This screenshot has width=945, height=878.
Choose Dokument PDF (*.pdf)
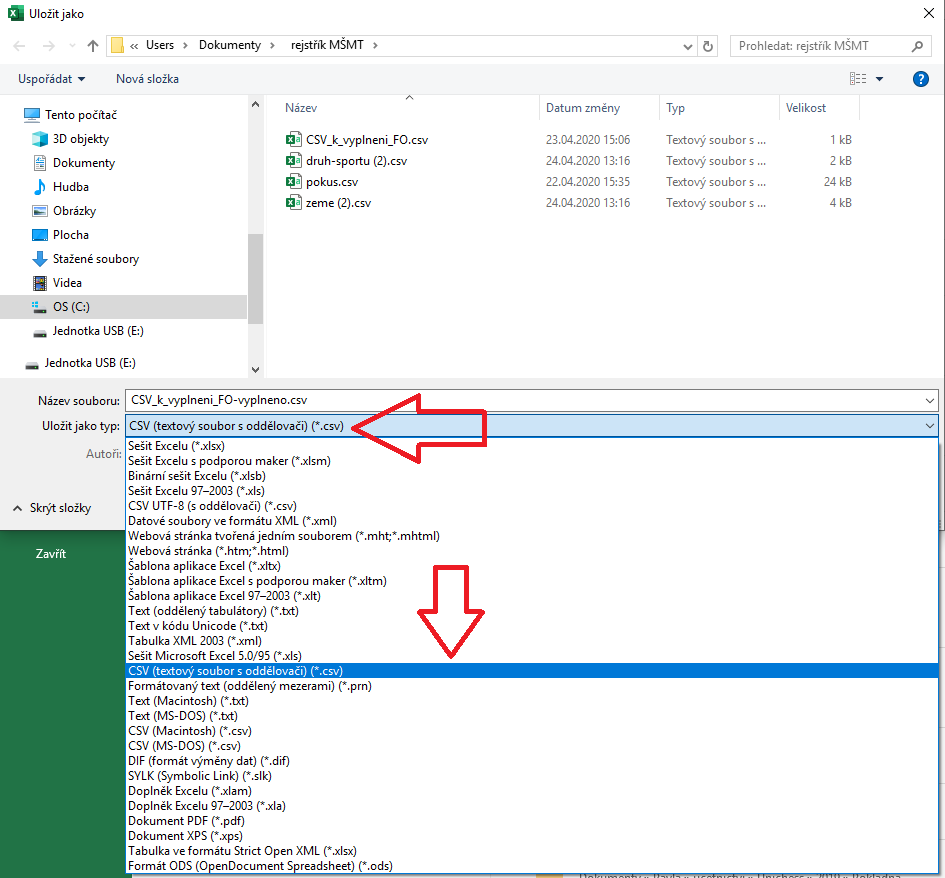pyautogui.click(x=532, y=821)
